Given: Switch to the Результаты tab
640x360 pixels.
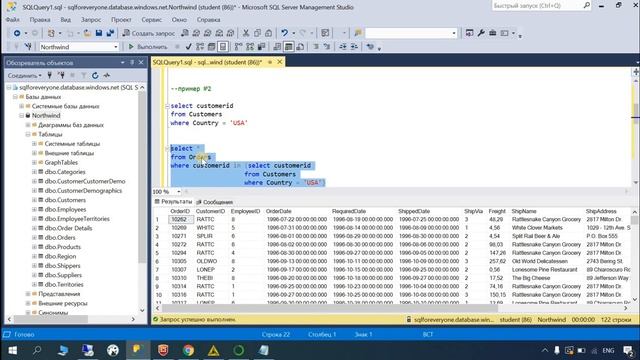Looking at the screenshot, I should (x=173, y=202).
